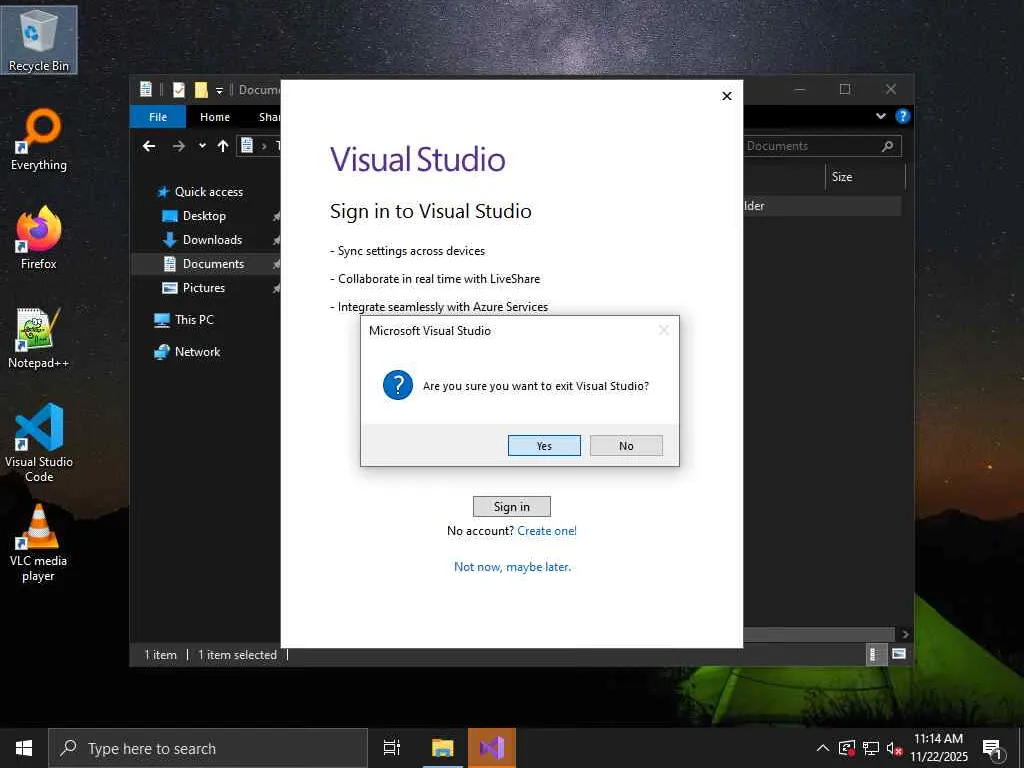Open the clock showing 11:14 AM
This screenshot has height=768, width=1024.
point(938,748)
